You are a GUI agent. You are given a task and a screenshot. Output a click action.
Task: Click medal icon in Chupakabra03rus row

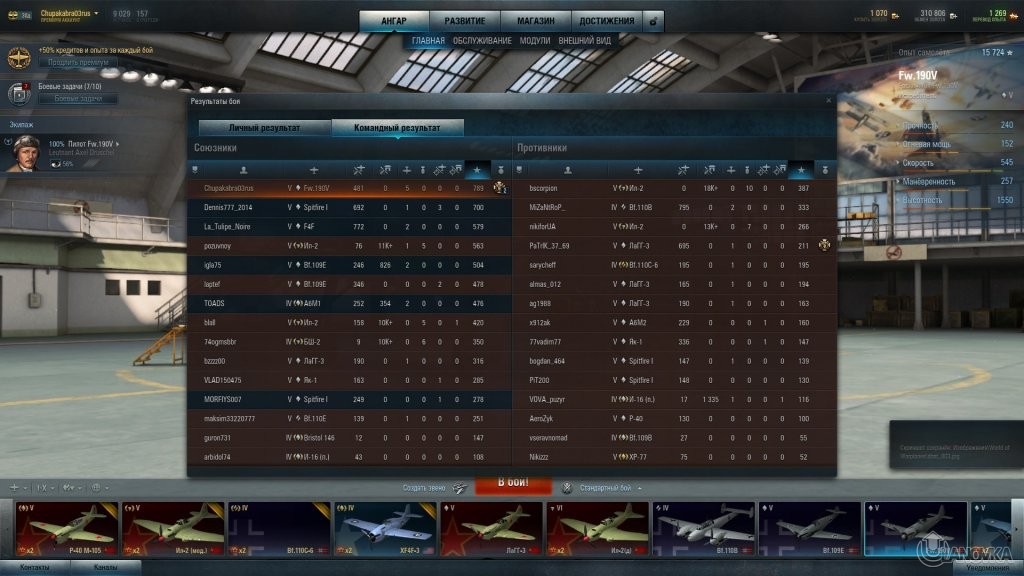pos(500,188)
